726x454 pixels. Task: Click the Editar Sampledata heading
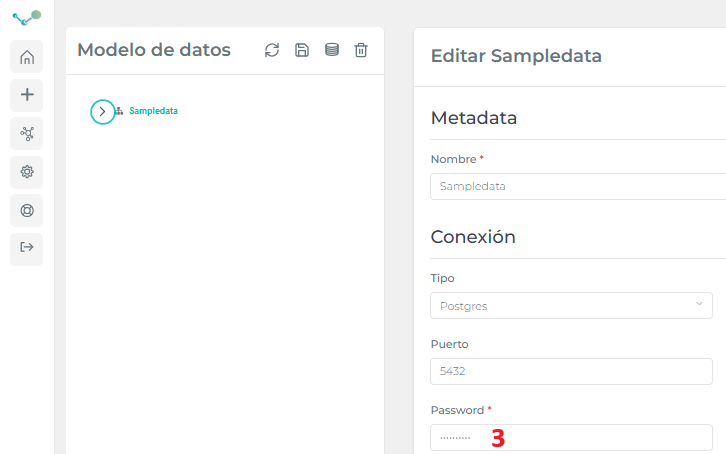[516, 56]
